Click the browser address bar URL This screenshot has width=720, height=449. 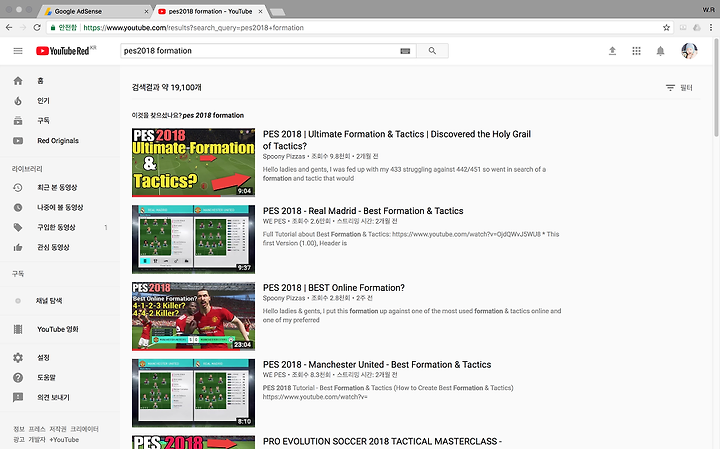tap(193, 28)
